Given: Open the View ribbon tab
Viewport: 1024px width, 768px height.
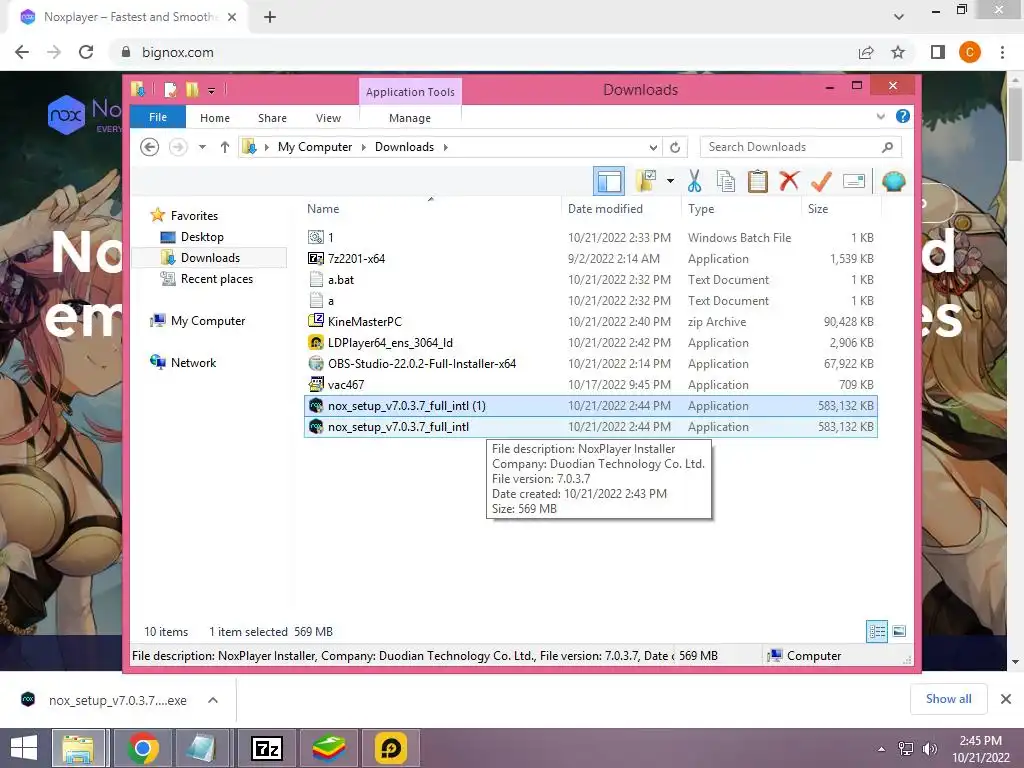Looking at the screenshot, I should pyautogui.click(x=328, y=118).
